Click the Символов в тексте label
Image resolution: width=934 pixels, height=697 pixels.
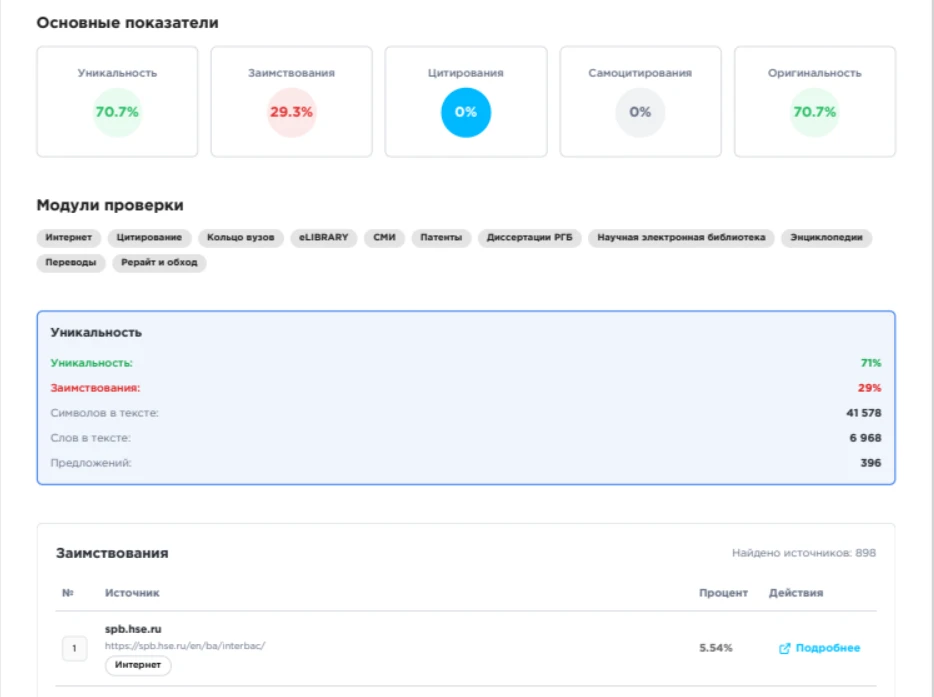tap(104, 413)
